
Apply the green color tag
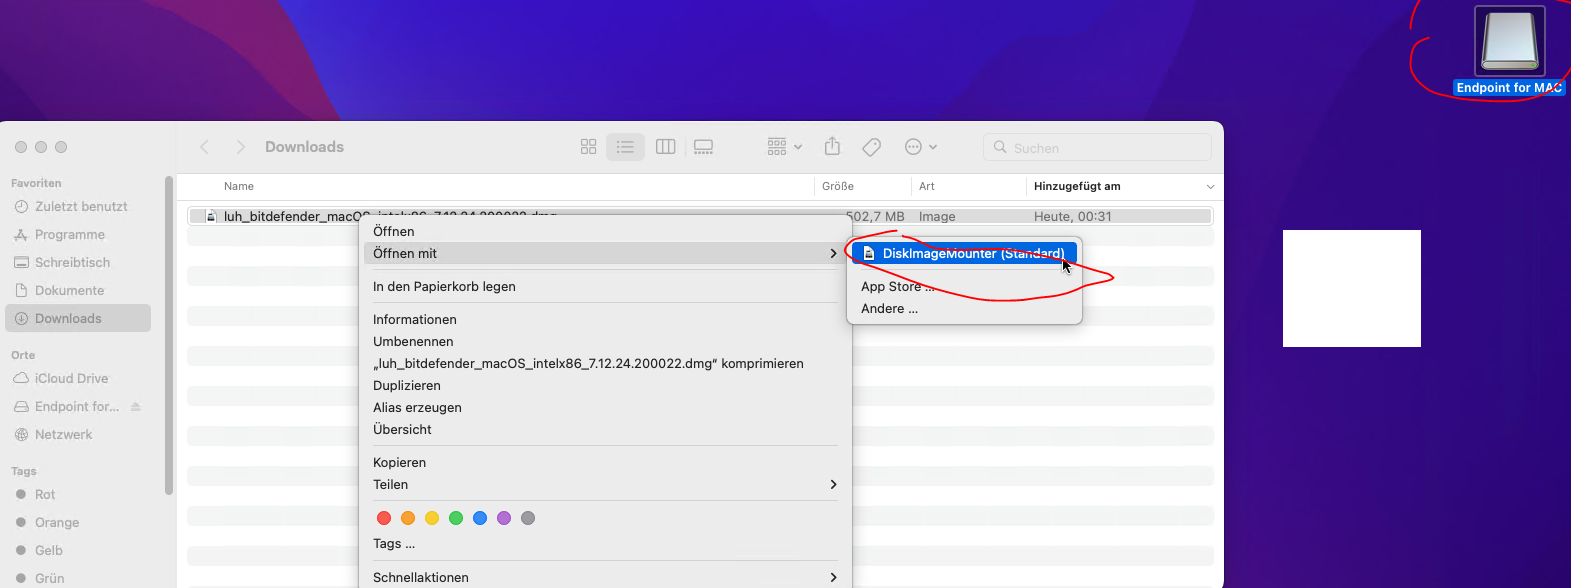(x=456, y=518)
